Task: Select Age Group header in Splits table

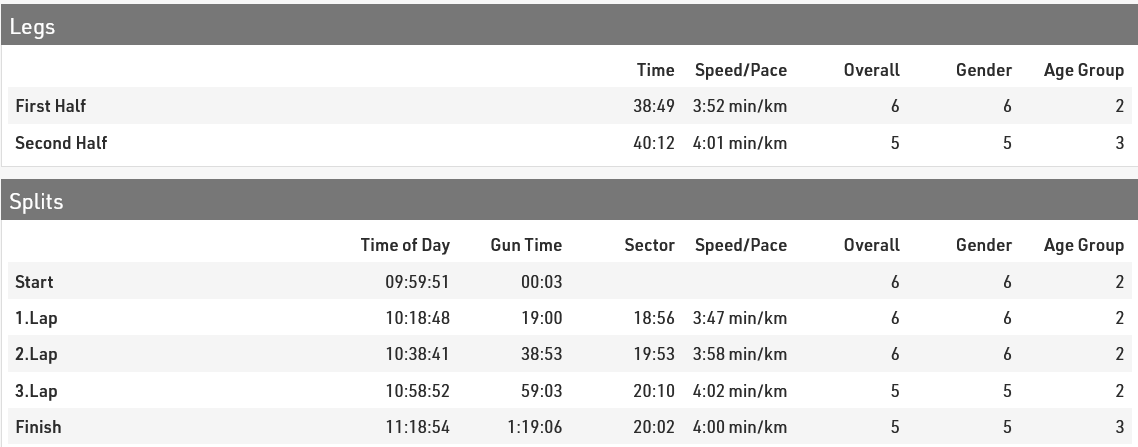Action: coord(1083,245)
